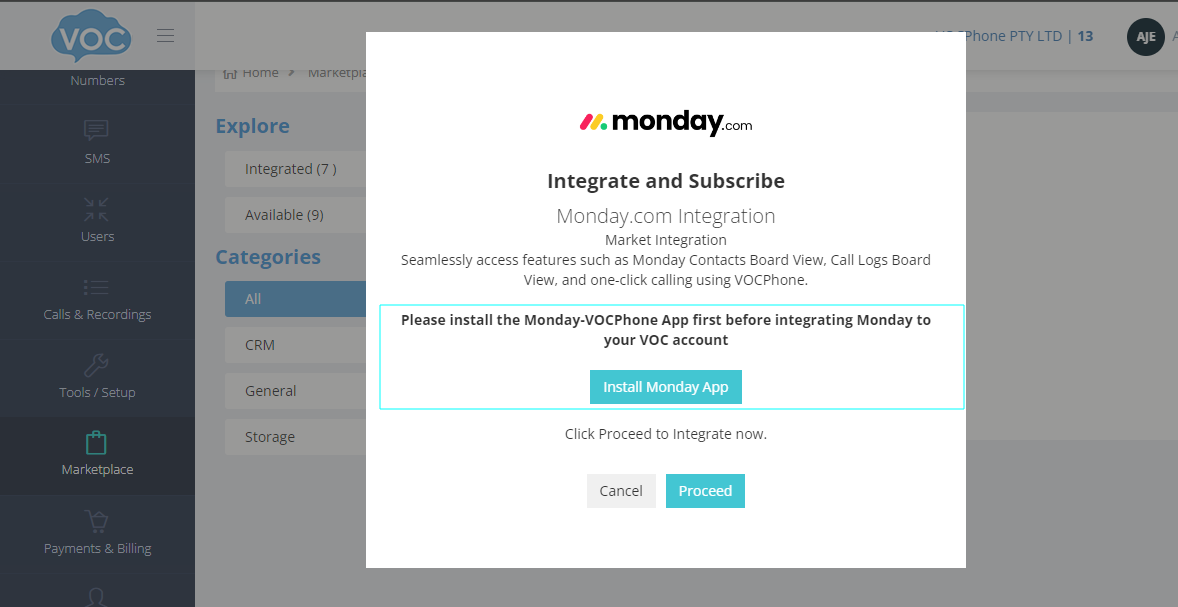Open the Payments & Billing cart icon
Viewport: 1178px width, 607px height.
97,521
